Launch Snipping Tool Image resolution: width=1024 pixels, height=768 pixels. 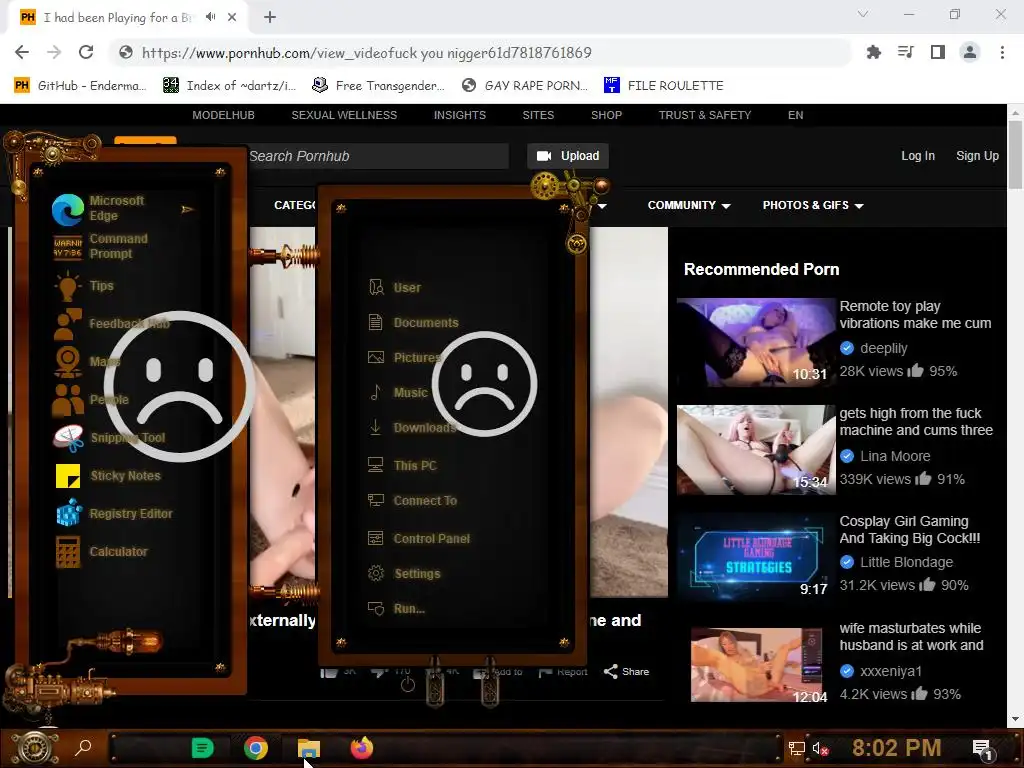pyautogui.click(x=108, y=438)
